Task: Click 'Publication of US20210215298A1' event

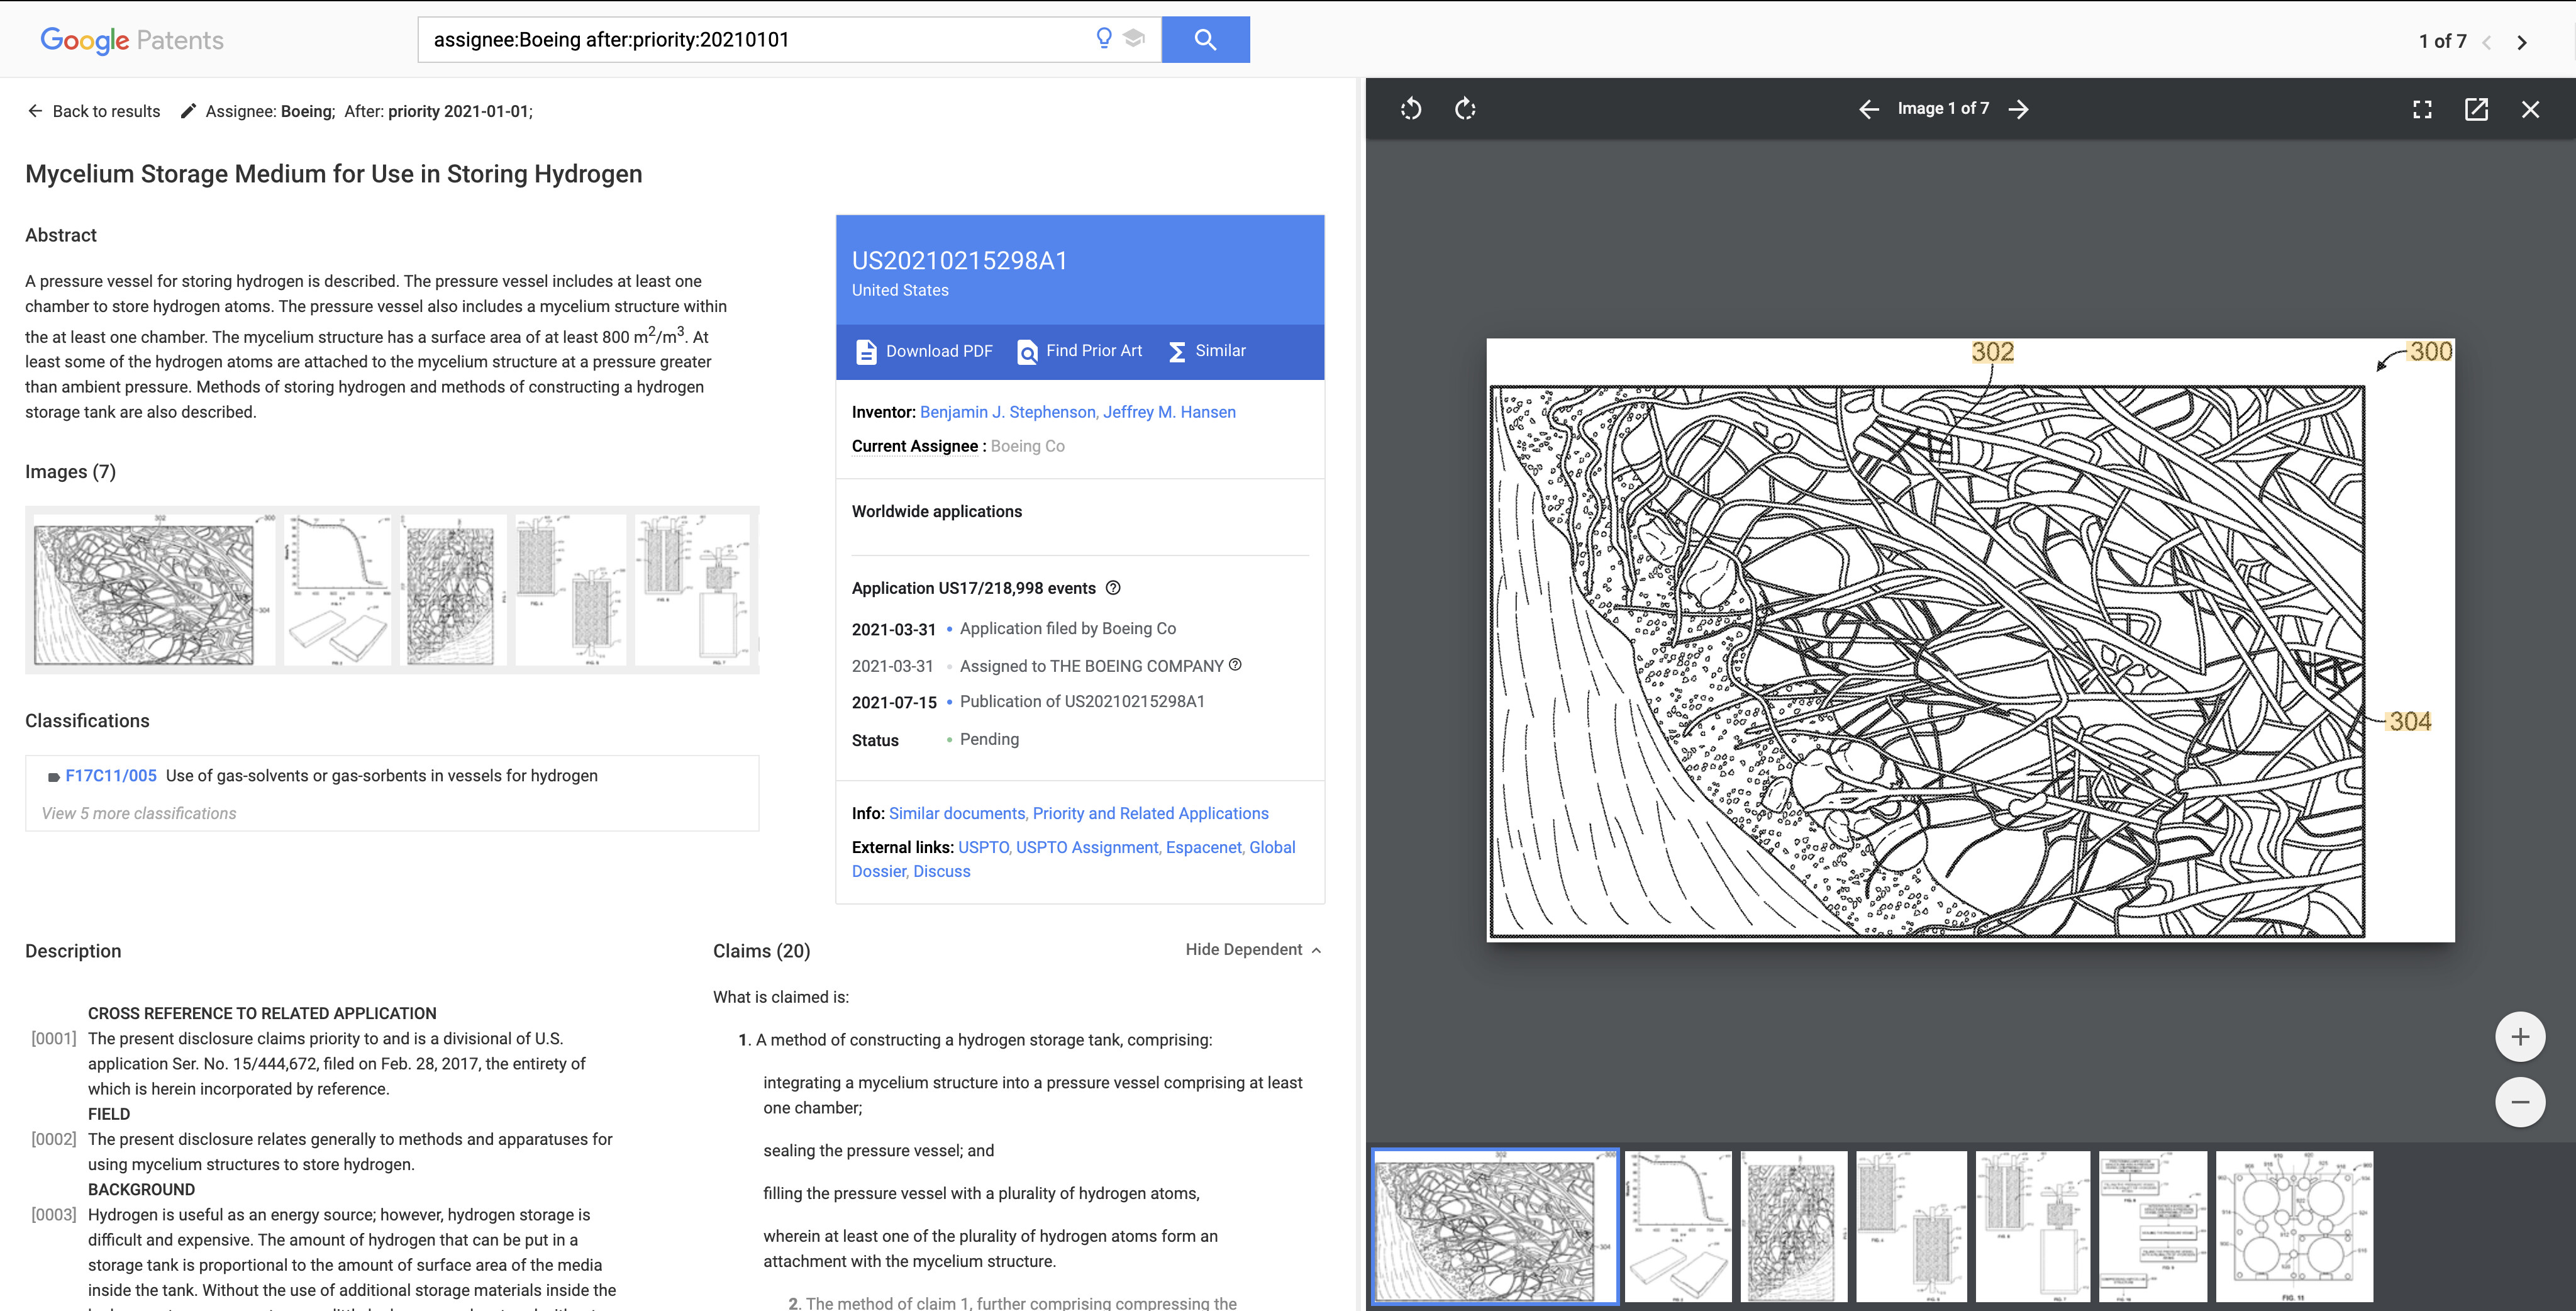Action: [x=1082, y=701]
